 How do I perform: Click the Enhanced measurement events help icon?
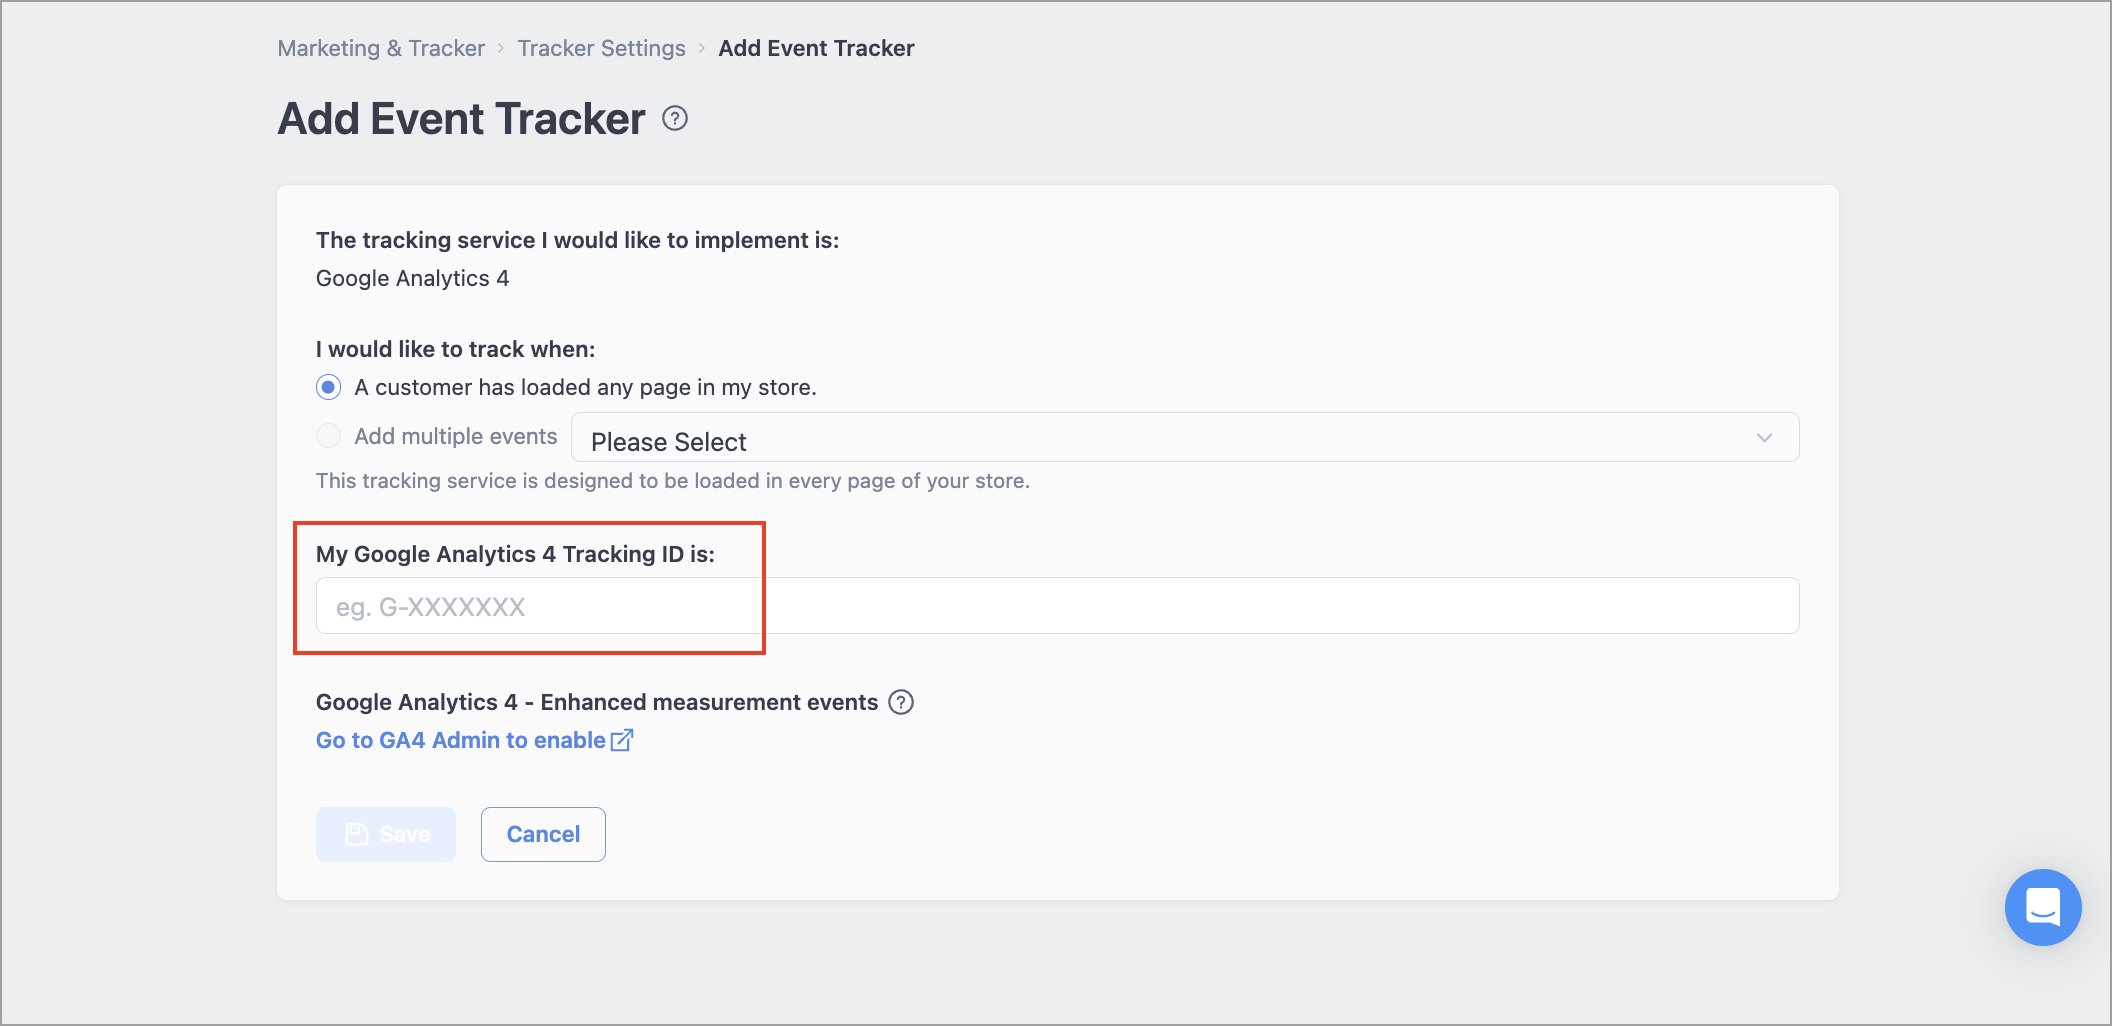[x=901, y=702]
